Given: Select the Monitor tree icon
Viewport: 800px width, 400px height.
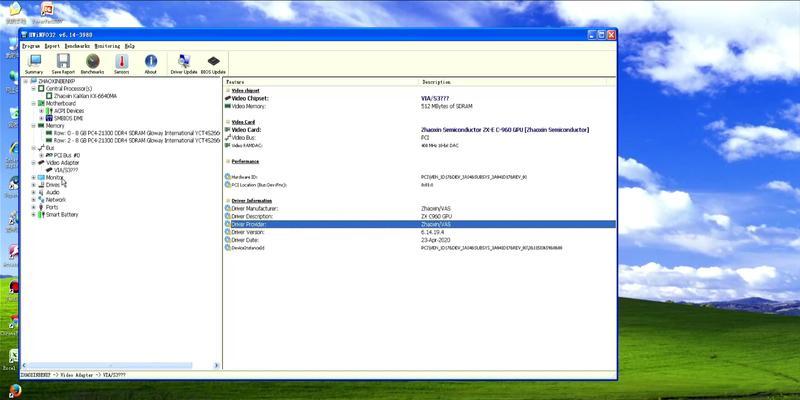Looking at the screenshot, I should click(x=41, y=178).
